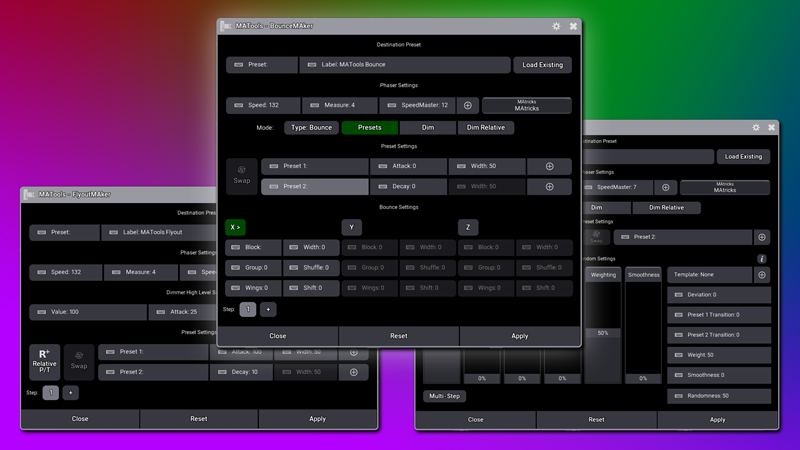Click Close in FlyoutMAker footer
Image resolution: width=800 pixels, height=450 pixels.
click(x=80, y=419)
